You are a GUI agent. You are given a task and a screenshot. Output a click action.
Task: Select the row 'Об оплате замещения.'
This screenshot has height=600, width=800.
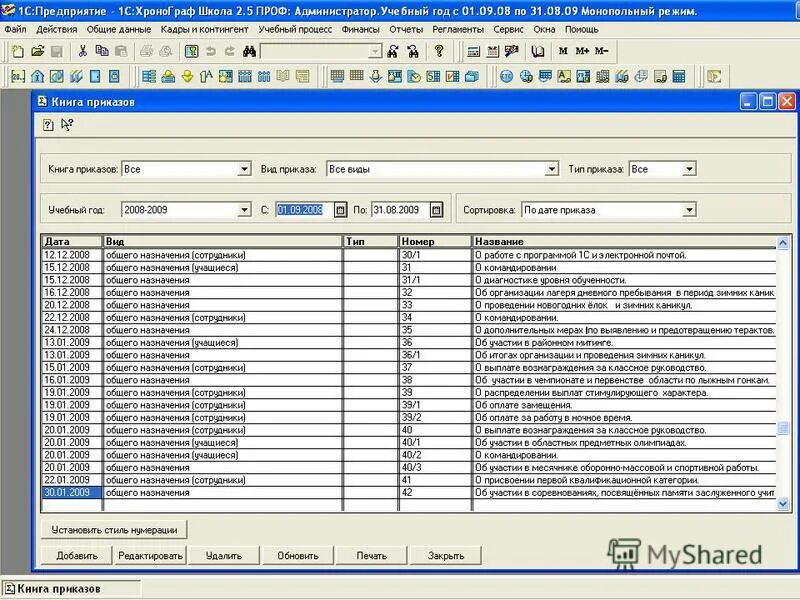pyautogui.click(x=409, y=405)
